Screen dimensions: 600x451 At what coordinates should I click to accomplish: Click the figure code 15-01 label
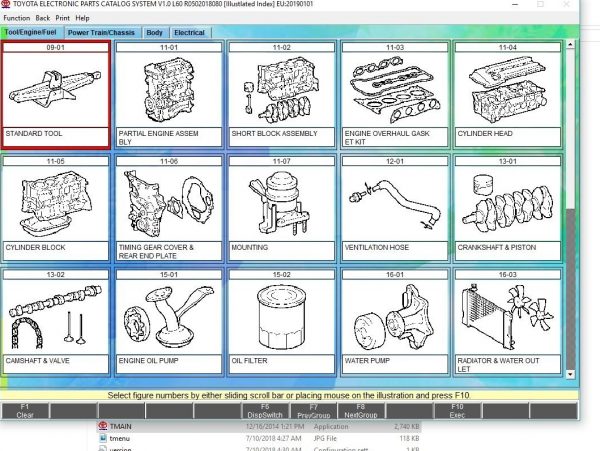169,275
